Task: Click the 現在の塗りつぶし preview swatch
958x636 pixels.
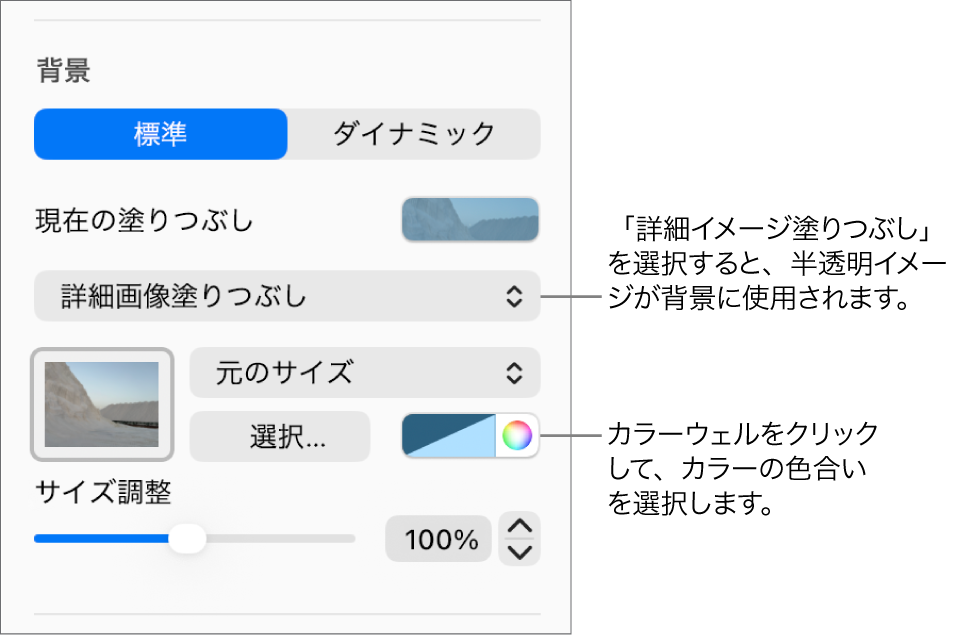Action: point(469,219)
